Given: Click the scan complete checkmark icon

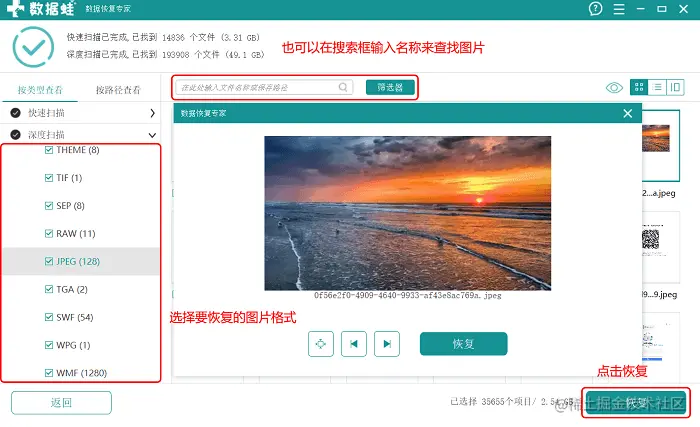Looking at the screenshot, I should point(33,47).
